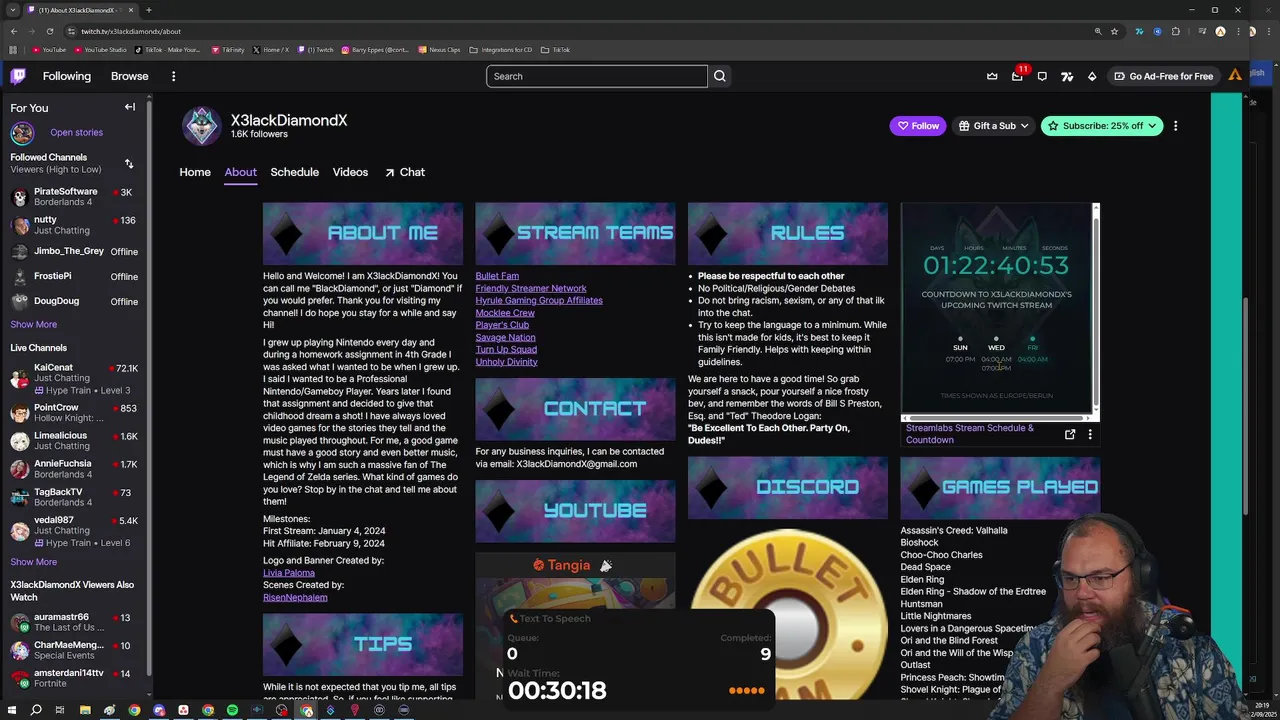The width and height of the screenshot is (1280, 720).
Task: Click the search magnifier button
Action: pyautogui.click(x=720, y=76)
